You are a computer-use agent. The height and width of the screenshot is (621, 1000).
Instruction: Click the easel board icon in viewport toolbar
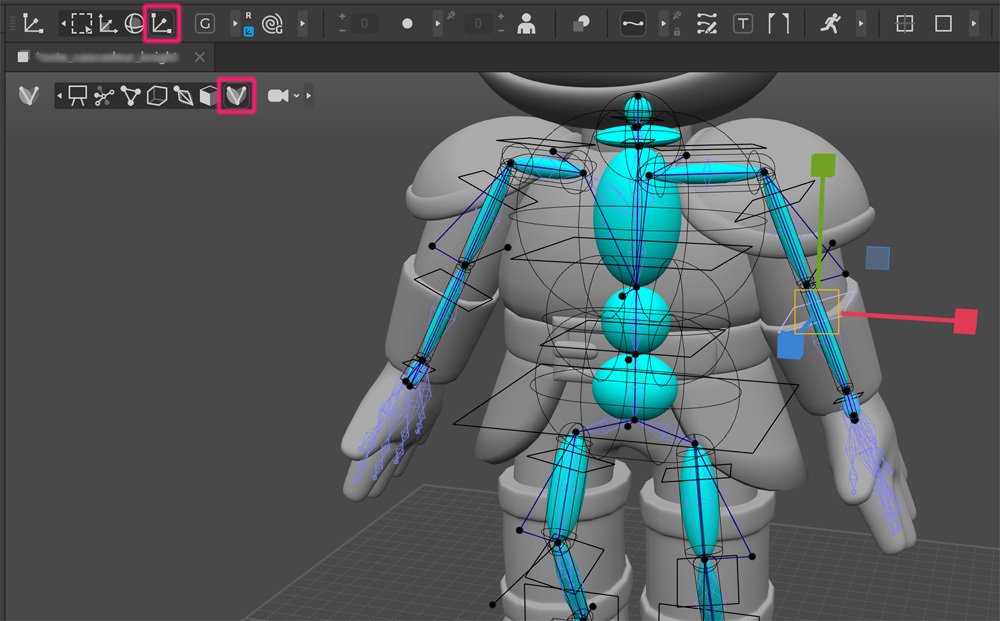[76, 95]
